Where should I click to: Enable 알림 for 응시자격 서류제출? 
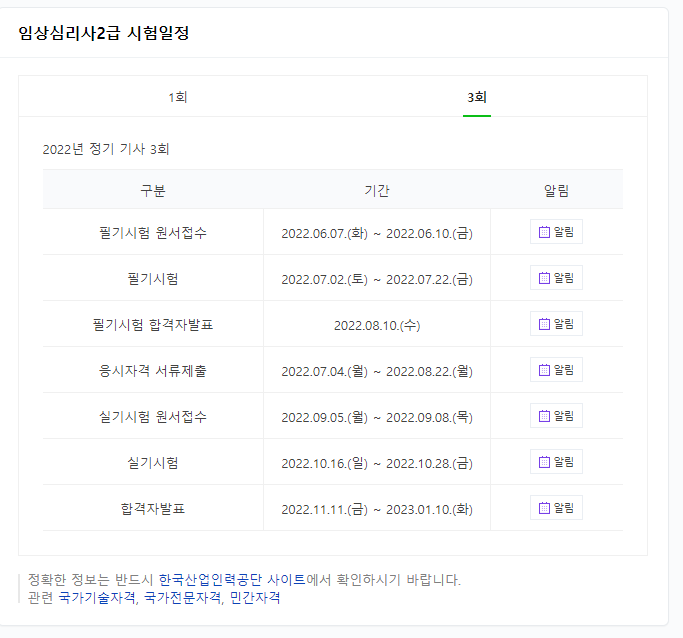(x=556, y=370)
